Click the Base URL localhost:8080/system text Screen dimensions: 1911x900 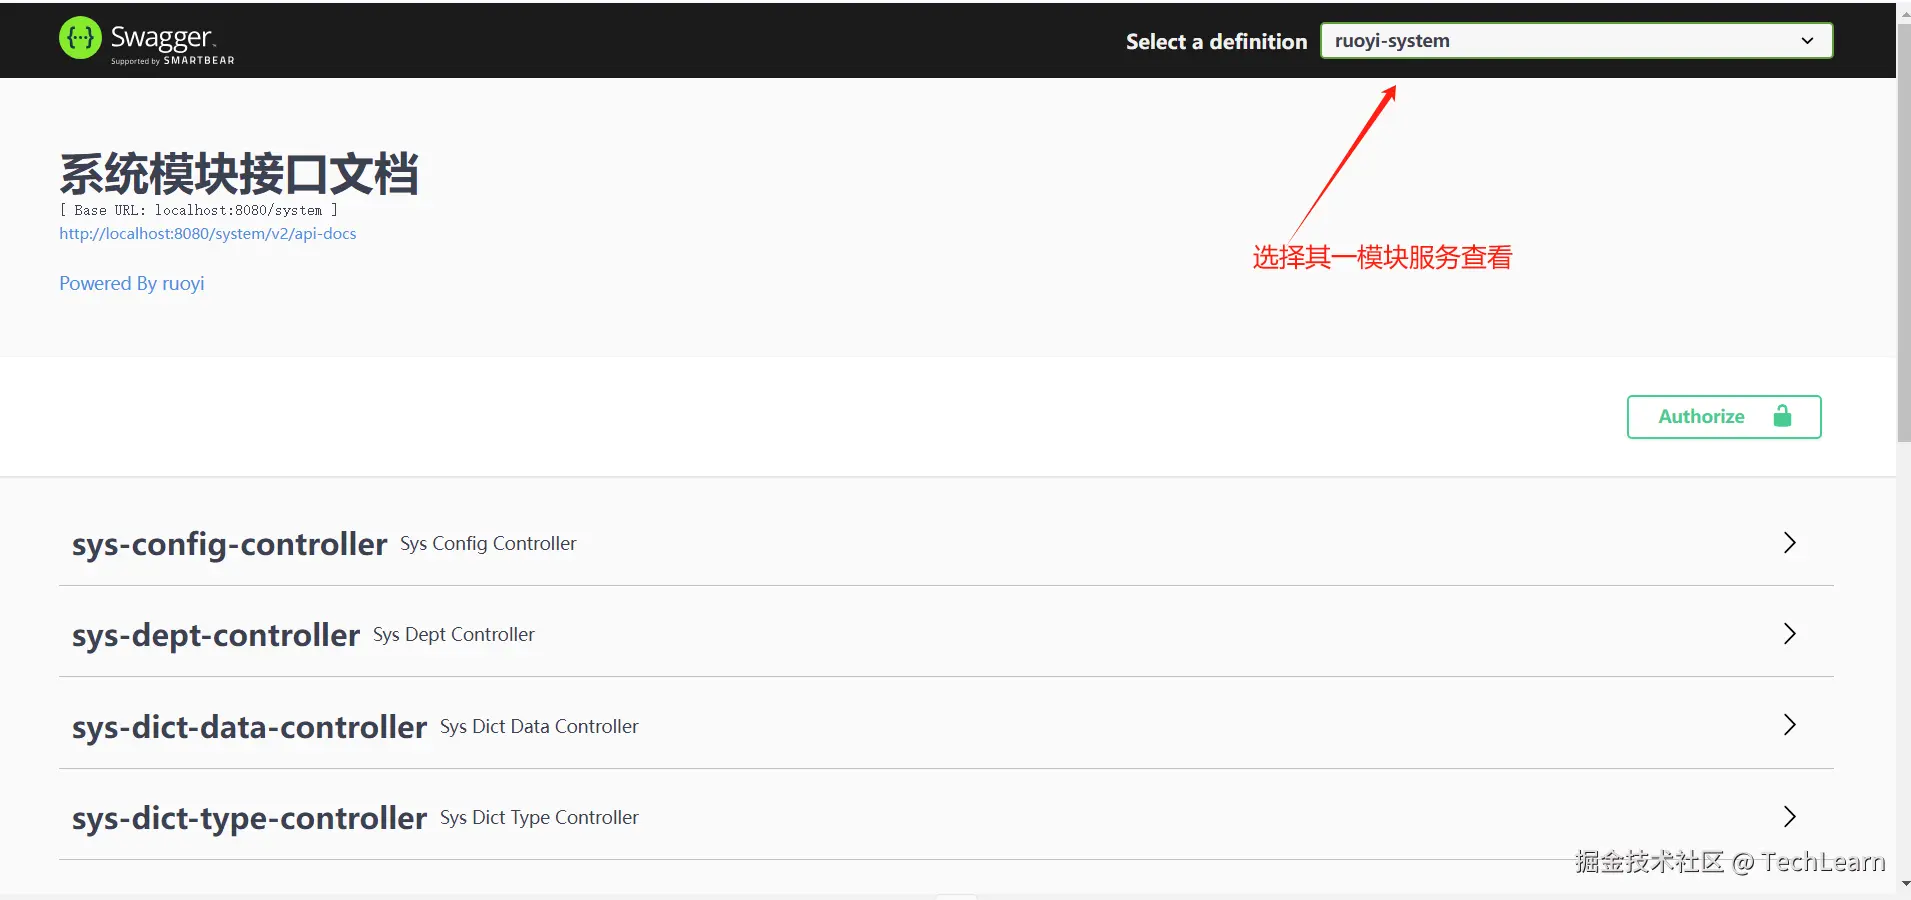tap(198, 210)
